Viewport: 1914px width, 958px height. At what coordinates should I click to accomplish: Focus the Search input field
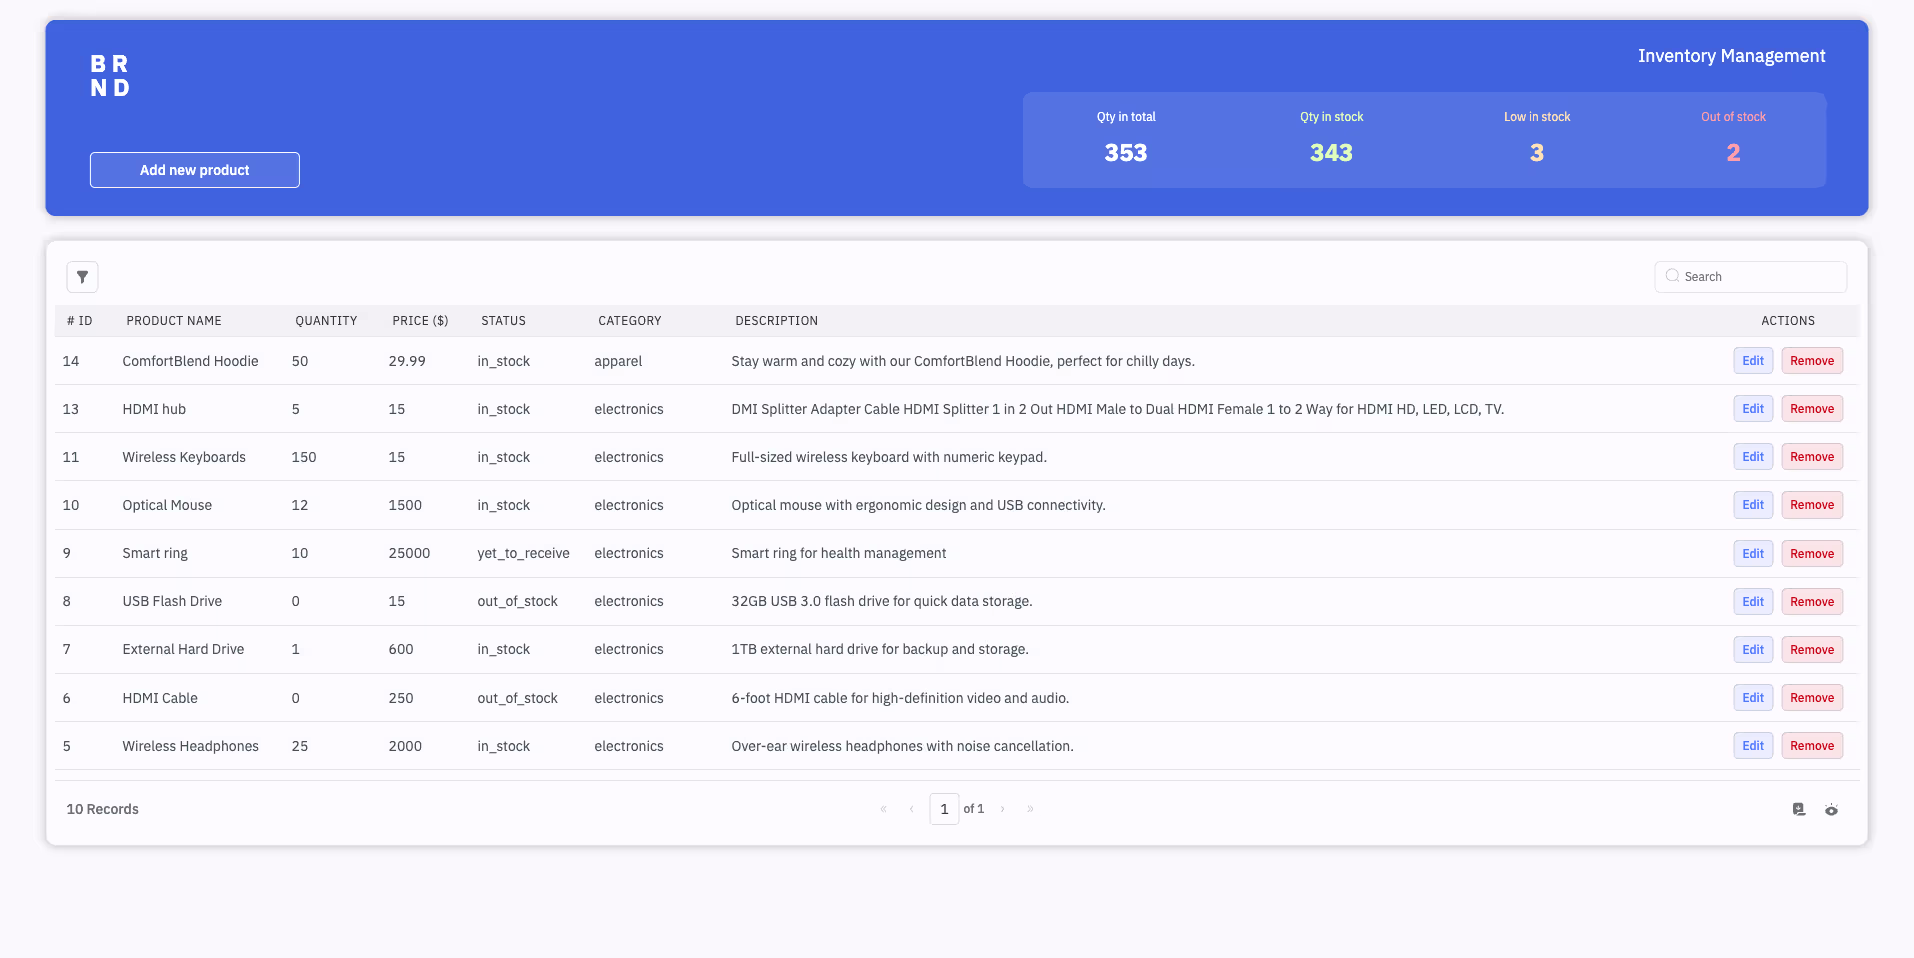1750,277
